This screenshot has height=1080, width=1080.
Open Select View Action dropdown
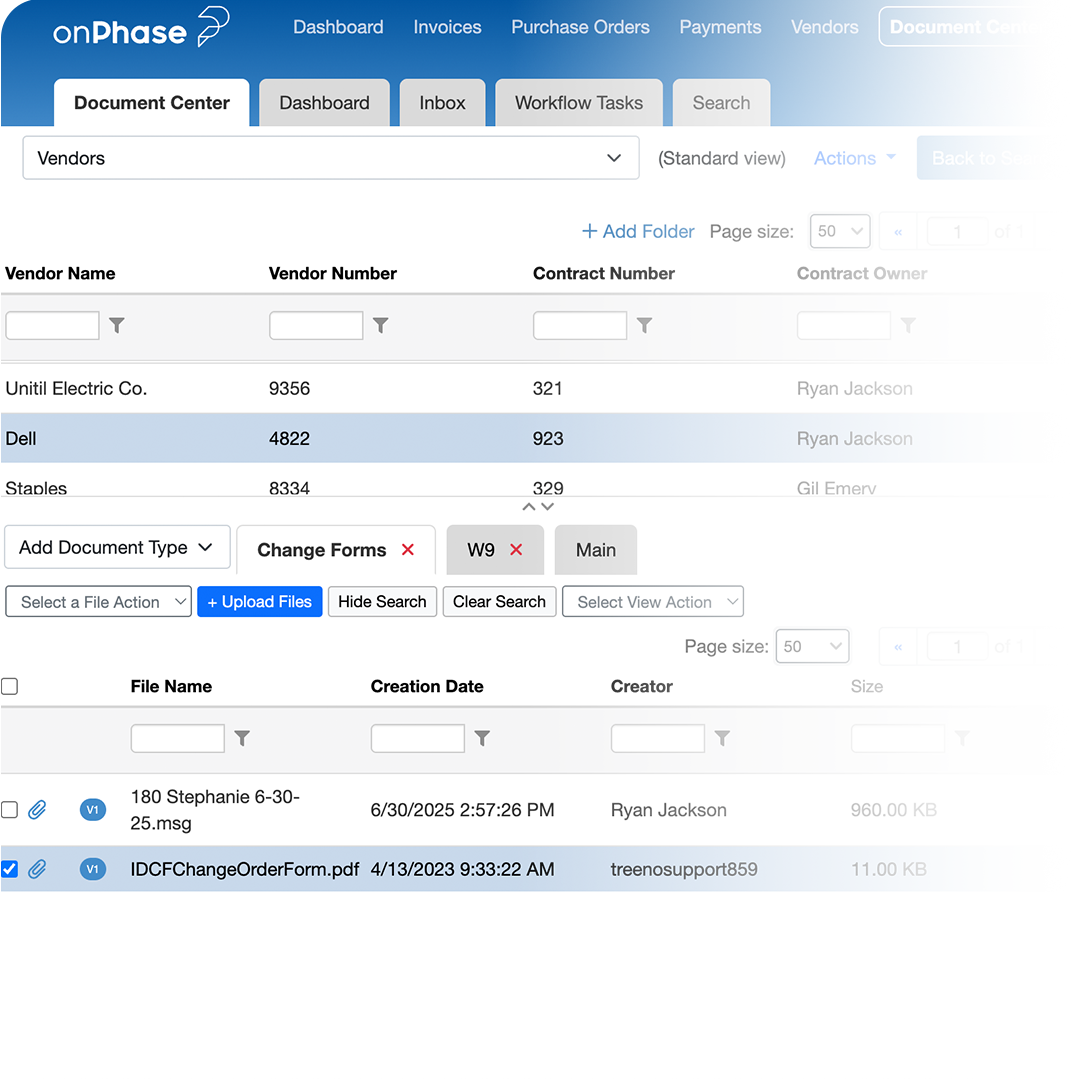point(653,602)
